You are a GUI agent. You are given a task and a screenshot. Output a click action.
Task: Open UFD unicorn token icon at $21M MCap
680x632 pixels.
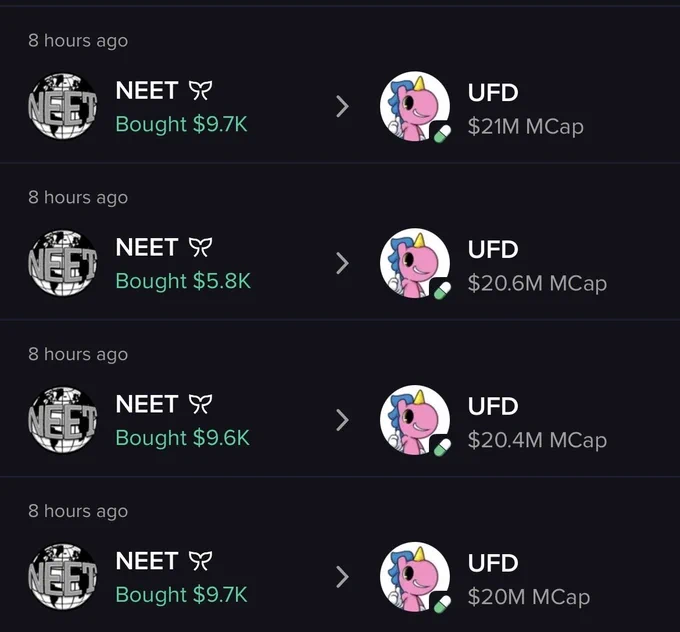pyautogui.click(x=415, y=106)
